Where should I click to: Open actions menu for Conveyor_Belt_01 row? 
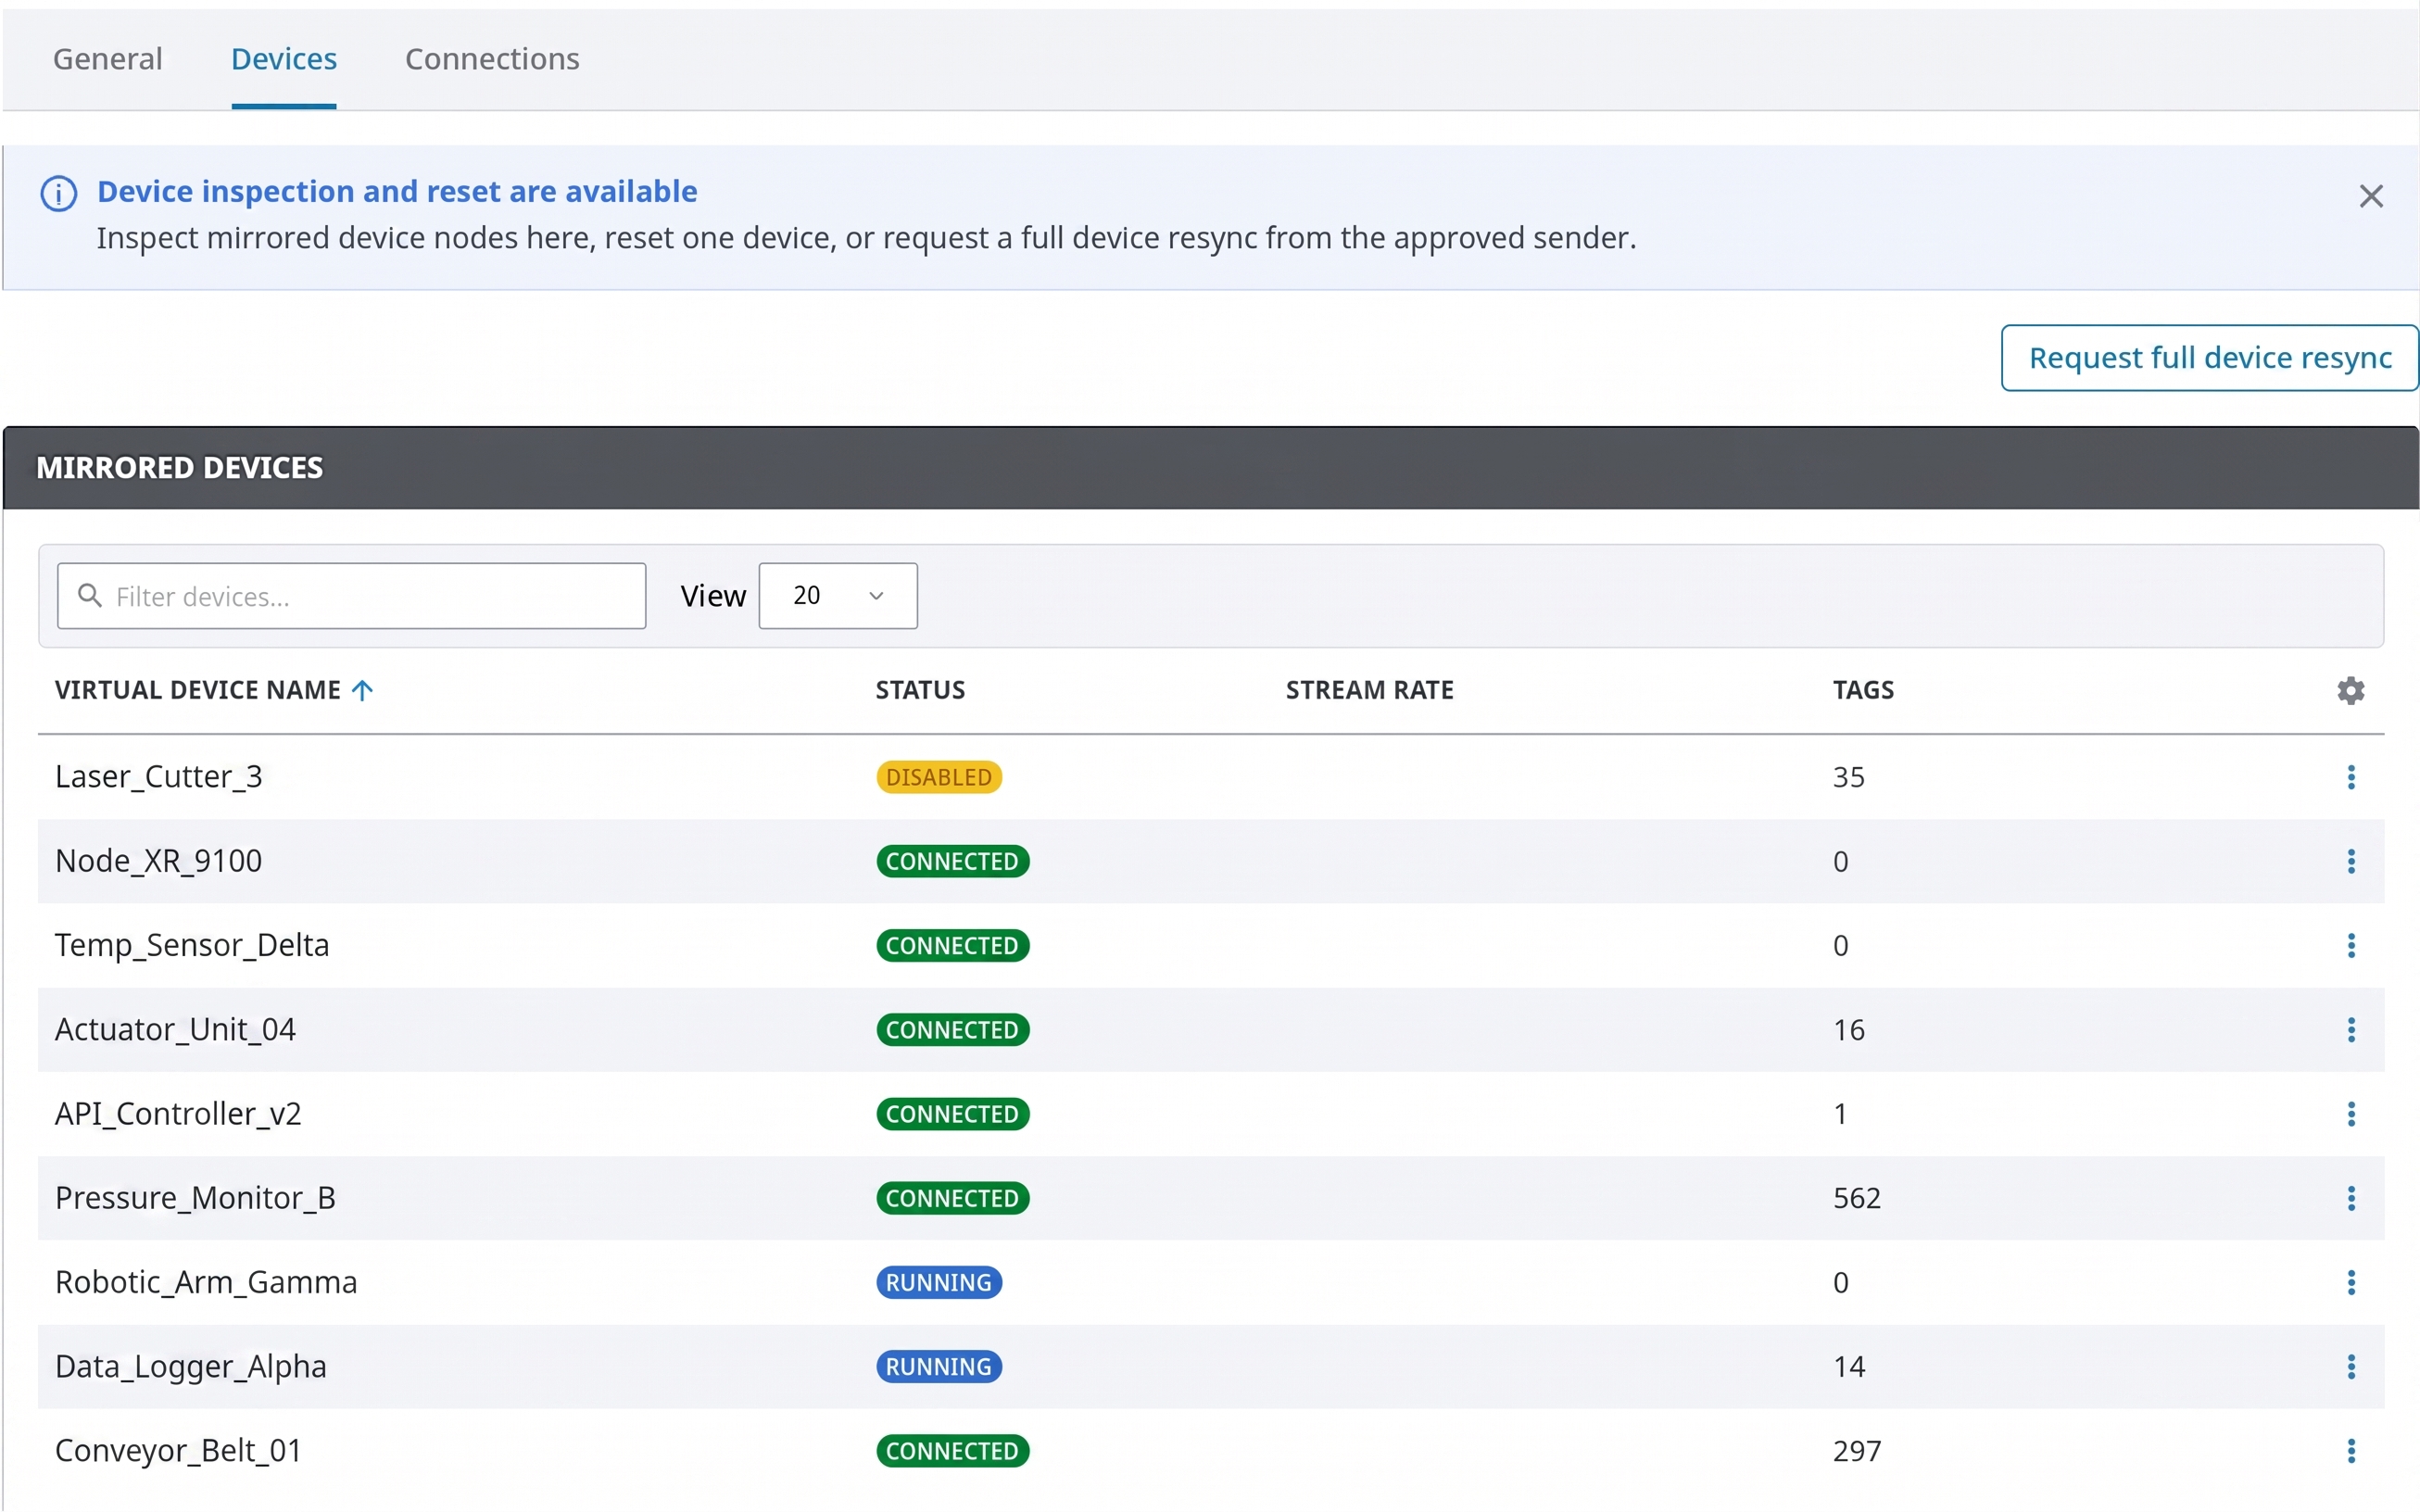coord(2350,1451)
